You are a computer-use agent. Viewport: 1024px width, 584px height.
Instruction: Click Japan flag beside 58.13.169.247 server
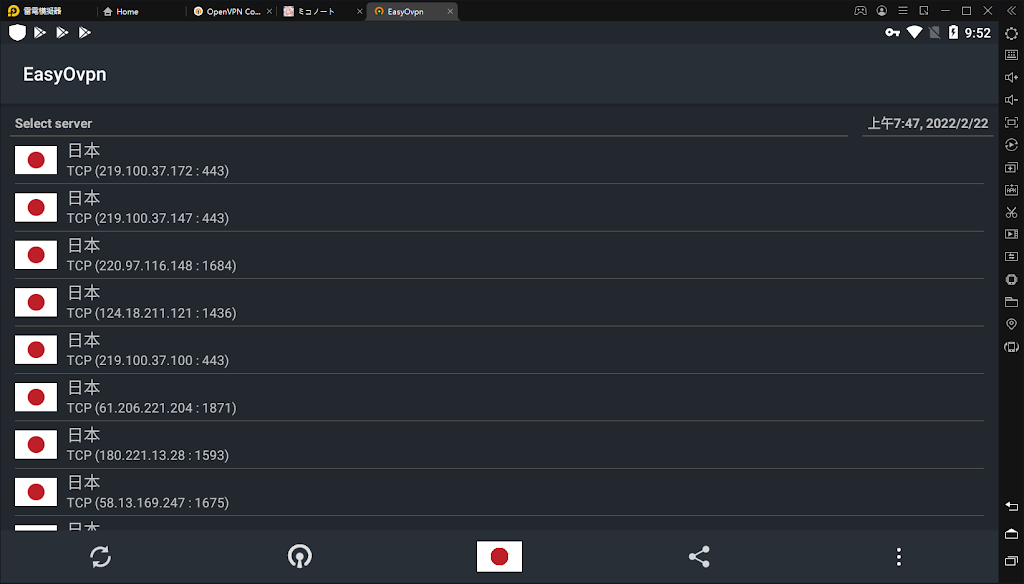pyautogui.click(x=36, y=492)
